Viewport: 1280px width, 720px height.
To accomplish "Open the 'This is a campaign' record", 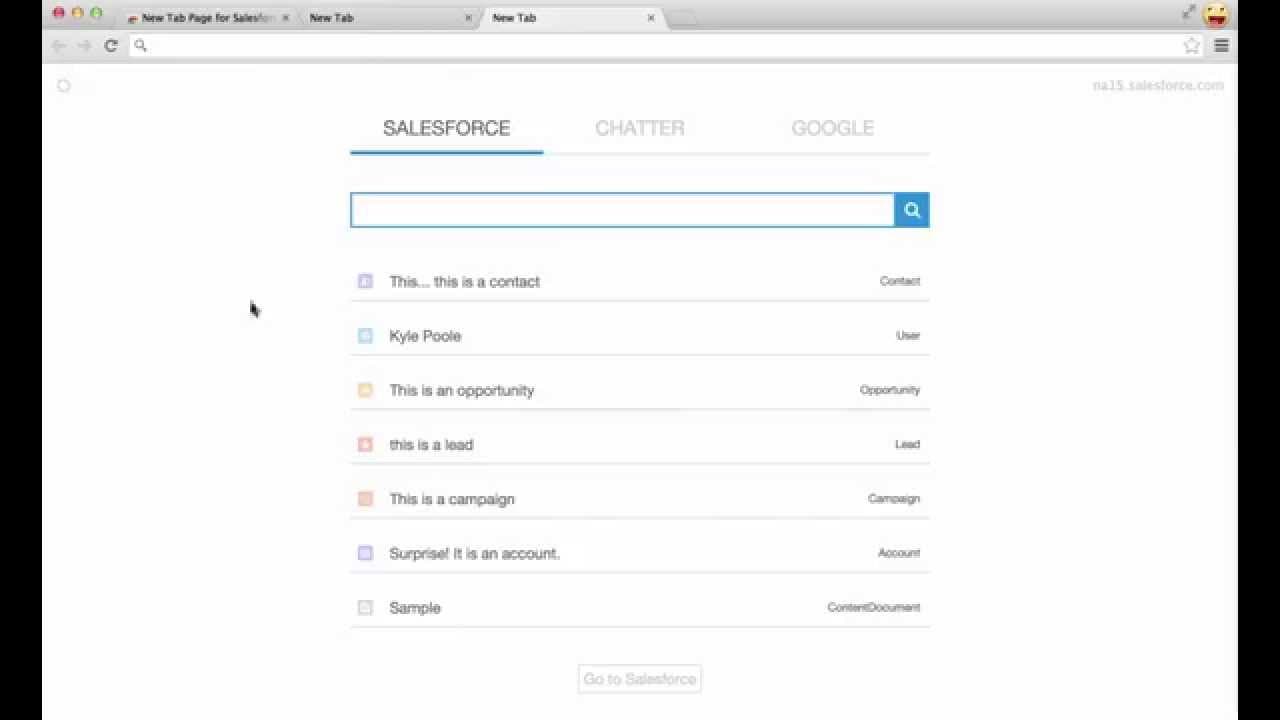I will click(452, 499).
